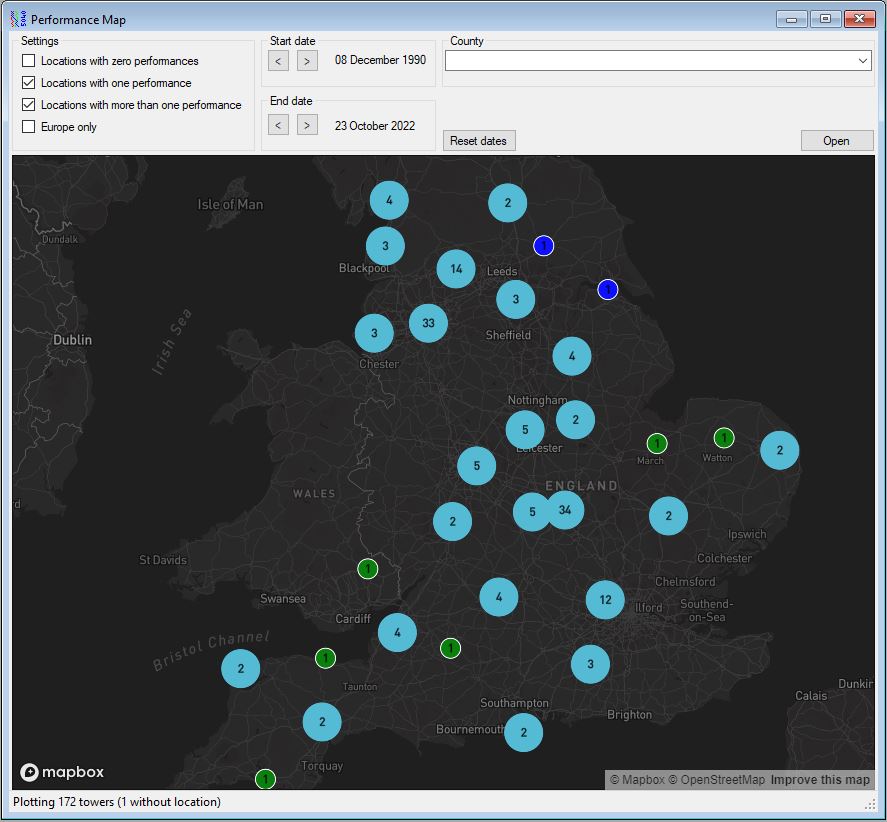
Task: Uncheck Locations with one performance
Action: click(29, 83)
